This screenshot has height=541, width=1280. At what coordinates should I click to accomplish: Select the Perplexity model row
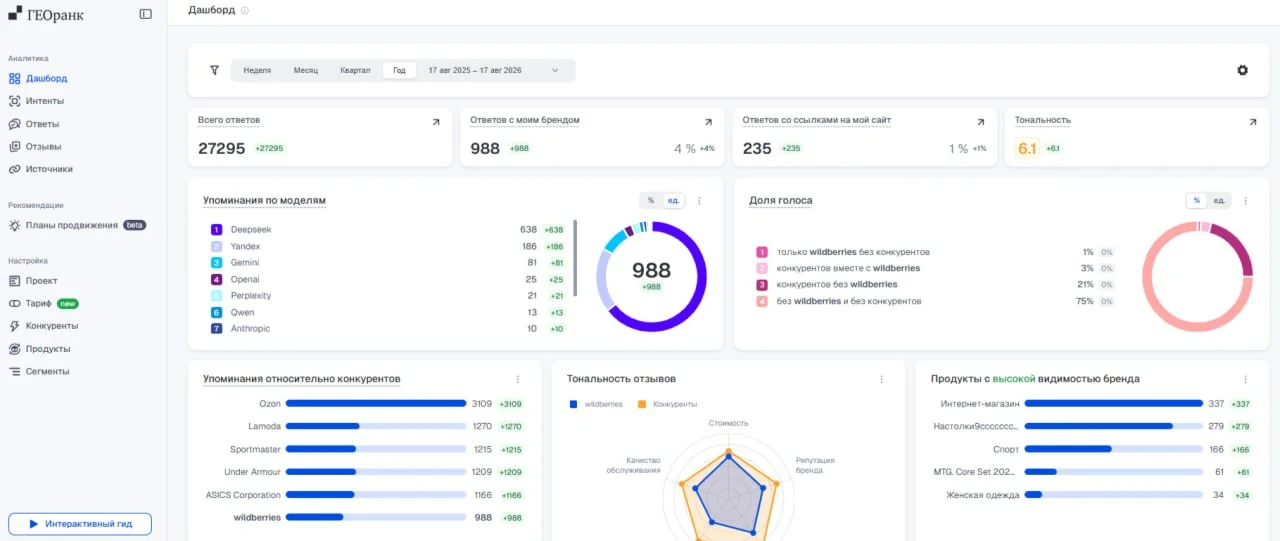[388, 295]
